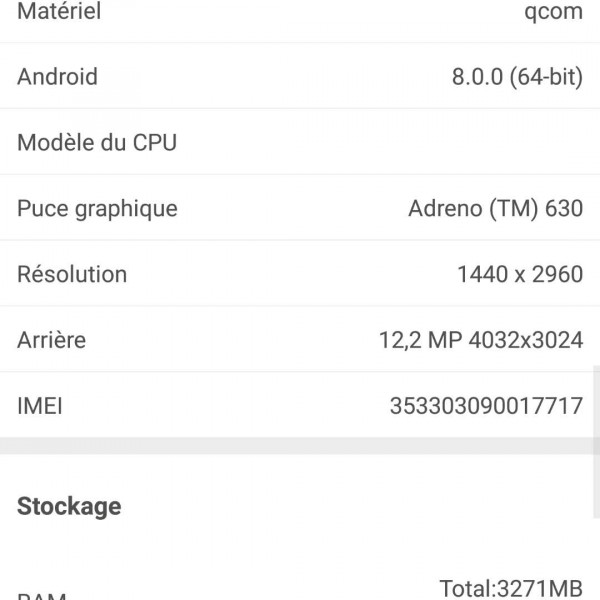Select the IMEI number 353303090017717
This screenshot has width=600, height=600.
486,406
